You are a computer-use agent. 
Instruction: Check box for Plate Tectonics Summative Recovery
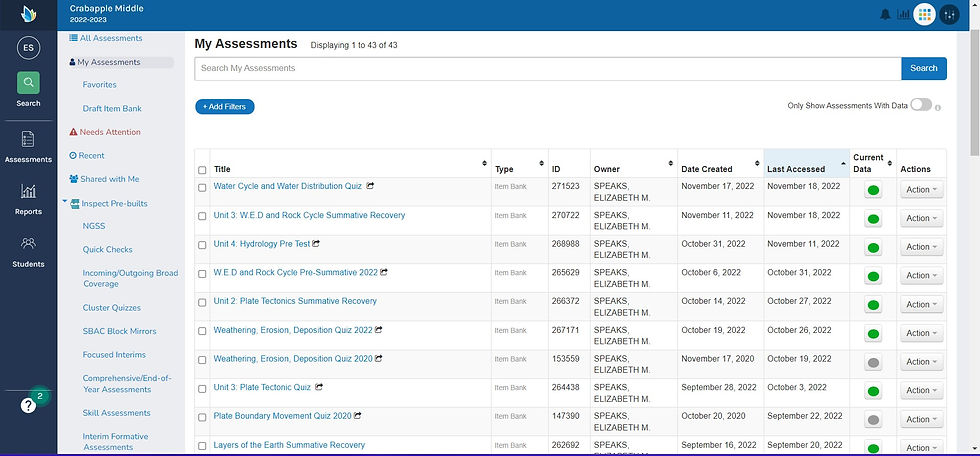click(202, 302)
